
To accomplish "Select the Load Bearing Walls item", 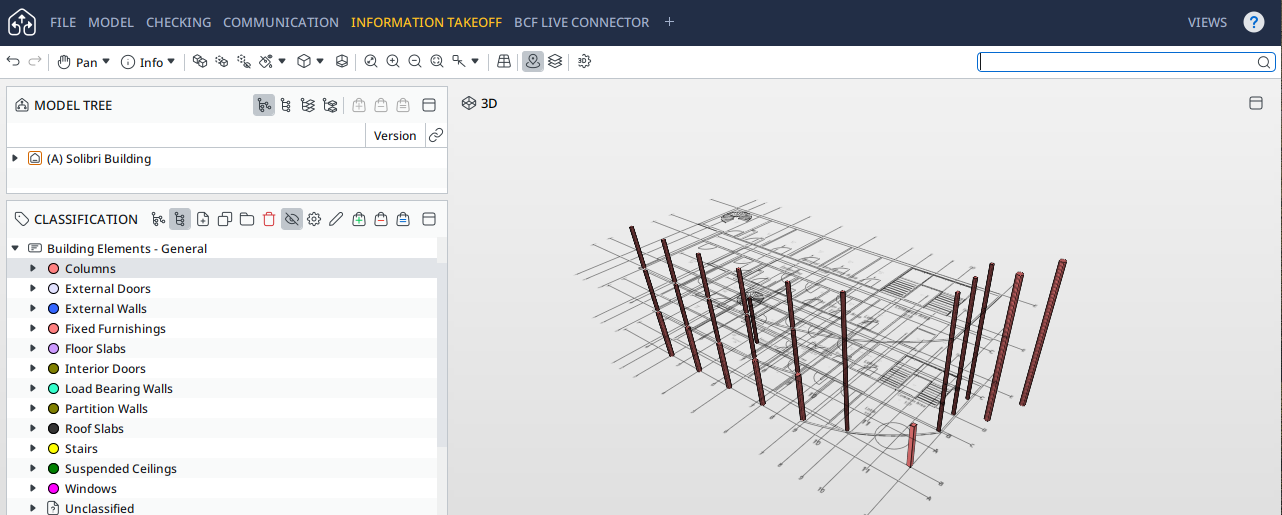I will (119, 388).
